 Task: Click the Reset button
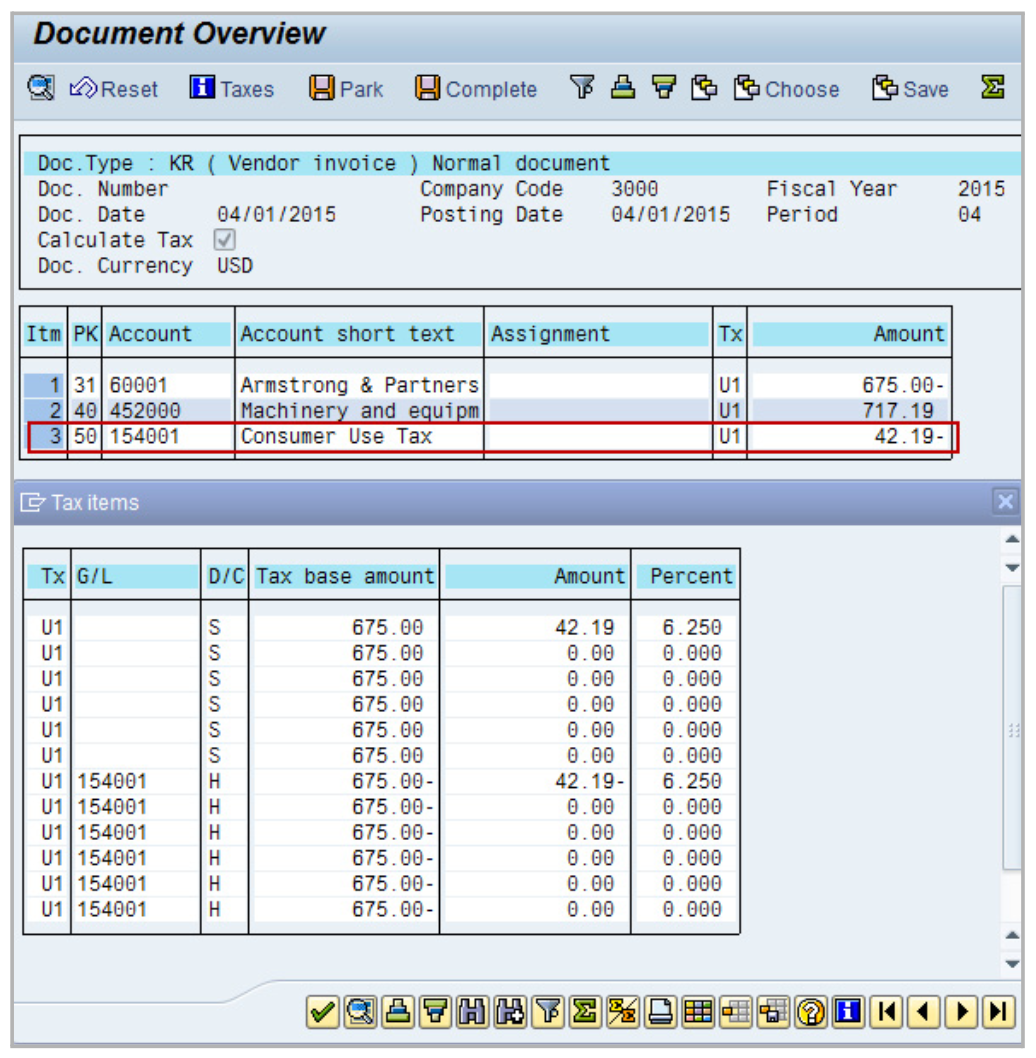[x=114, y=89]
